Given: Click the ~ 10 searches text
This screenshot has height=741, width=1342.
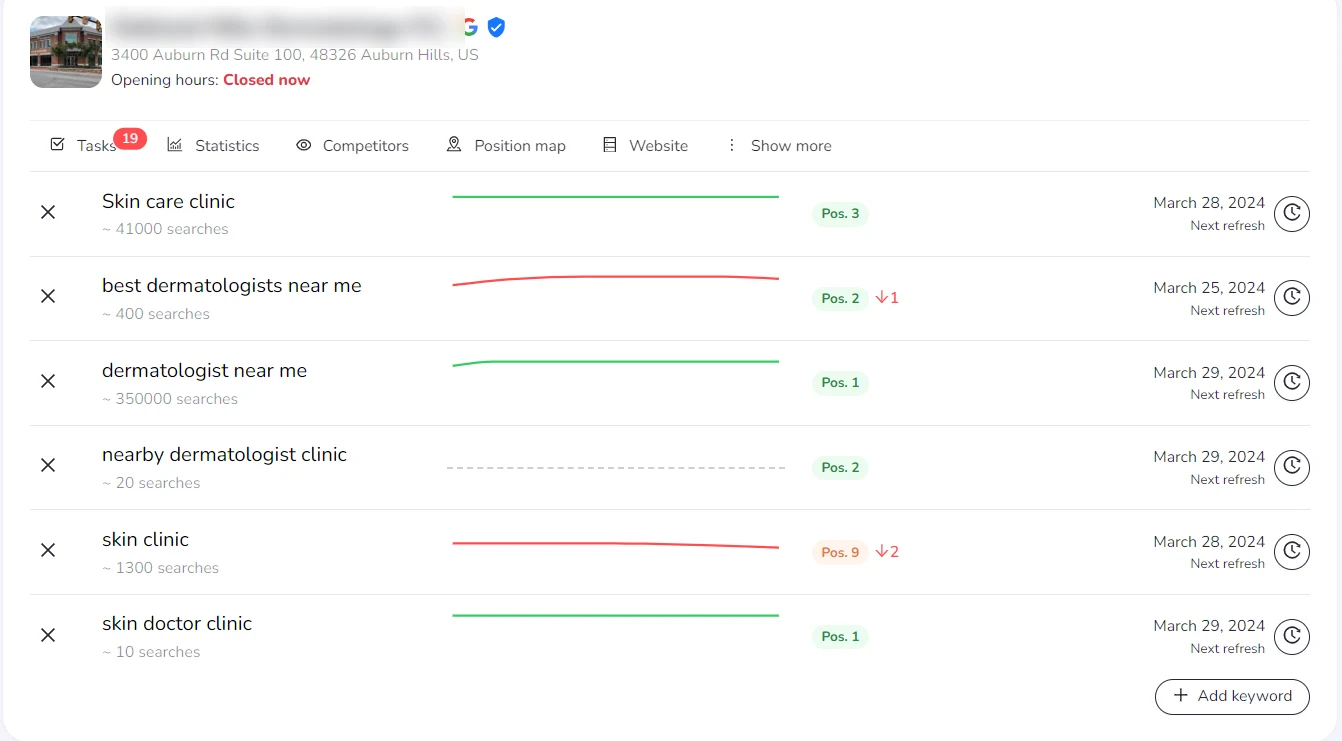Looking at the screenshot, I should point(151,652).
